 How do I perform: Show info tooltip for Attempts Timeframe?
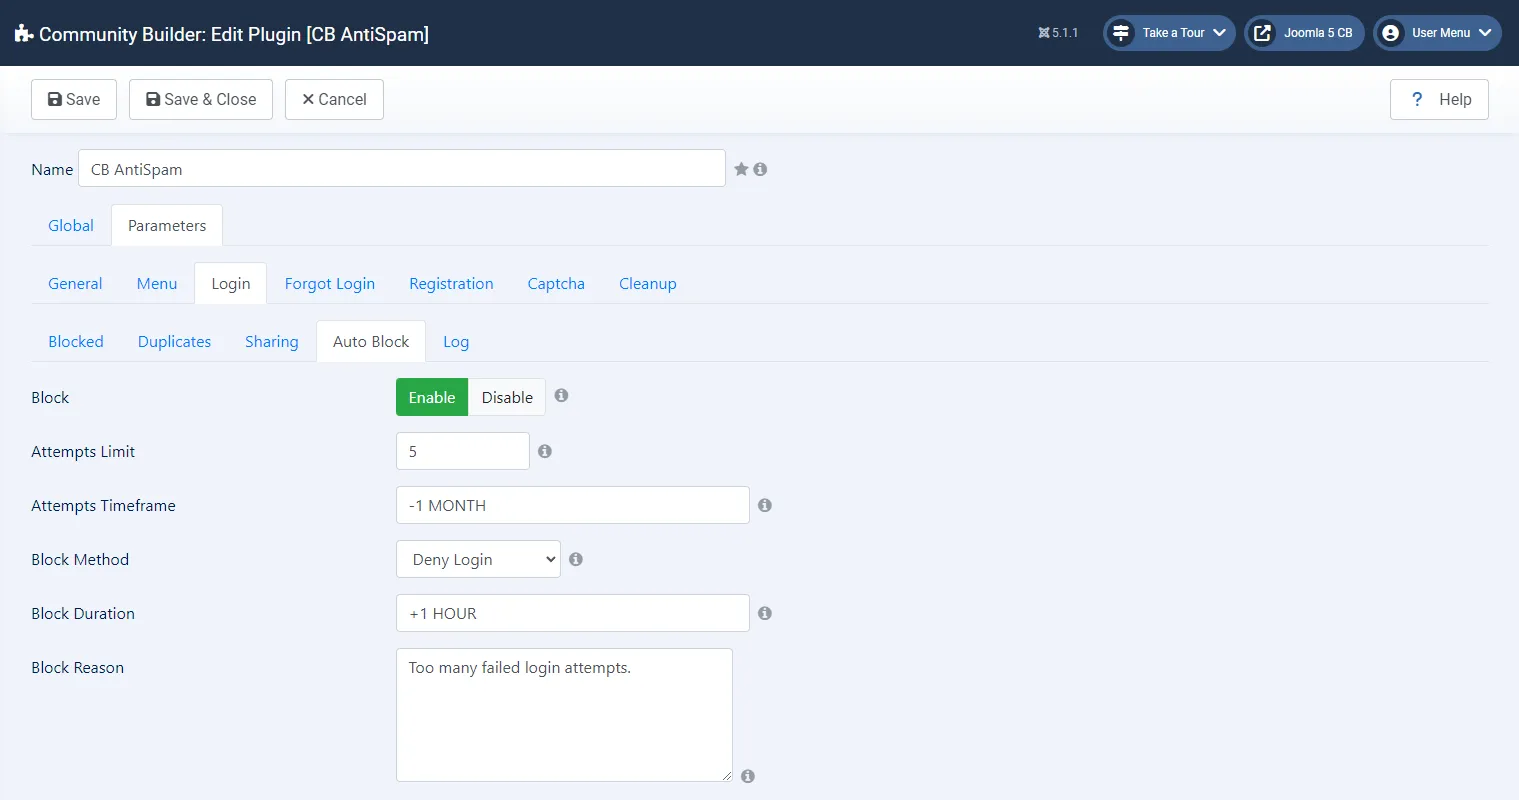point(765,505)
